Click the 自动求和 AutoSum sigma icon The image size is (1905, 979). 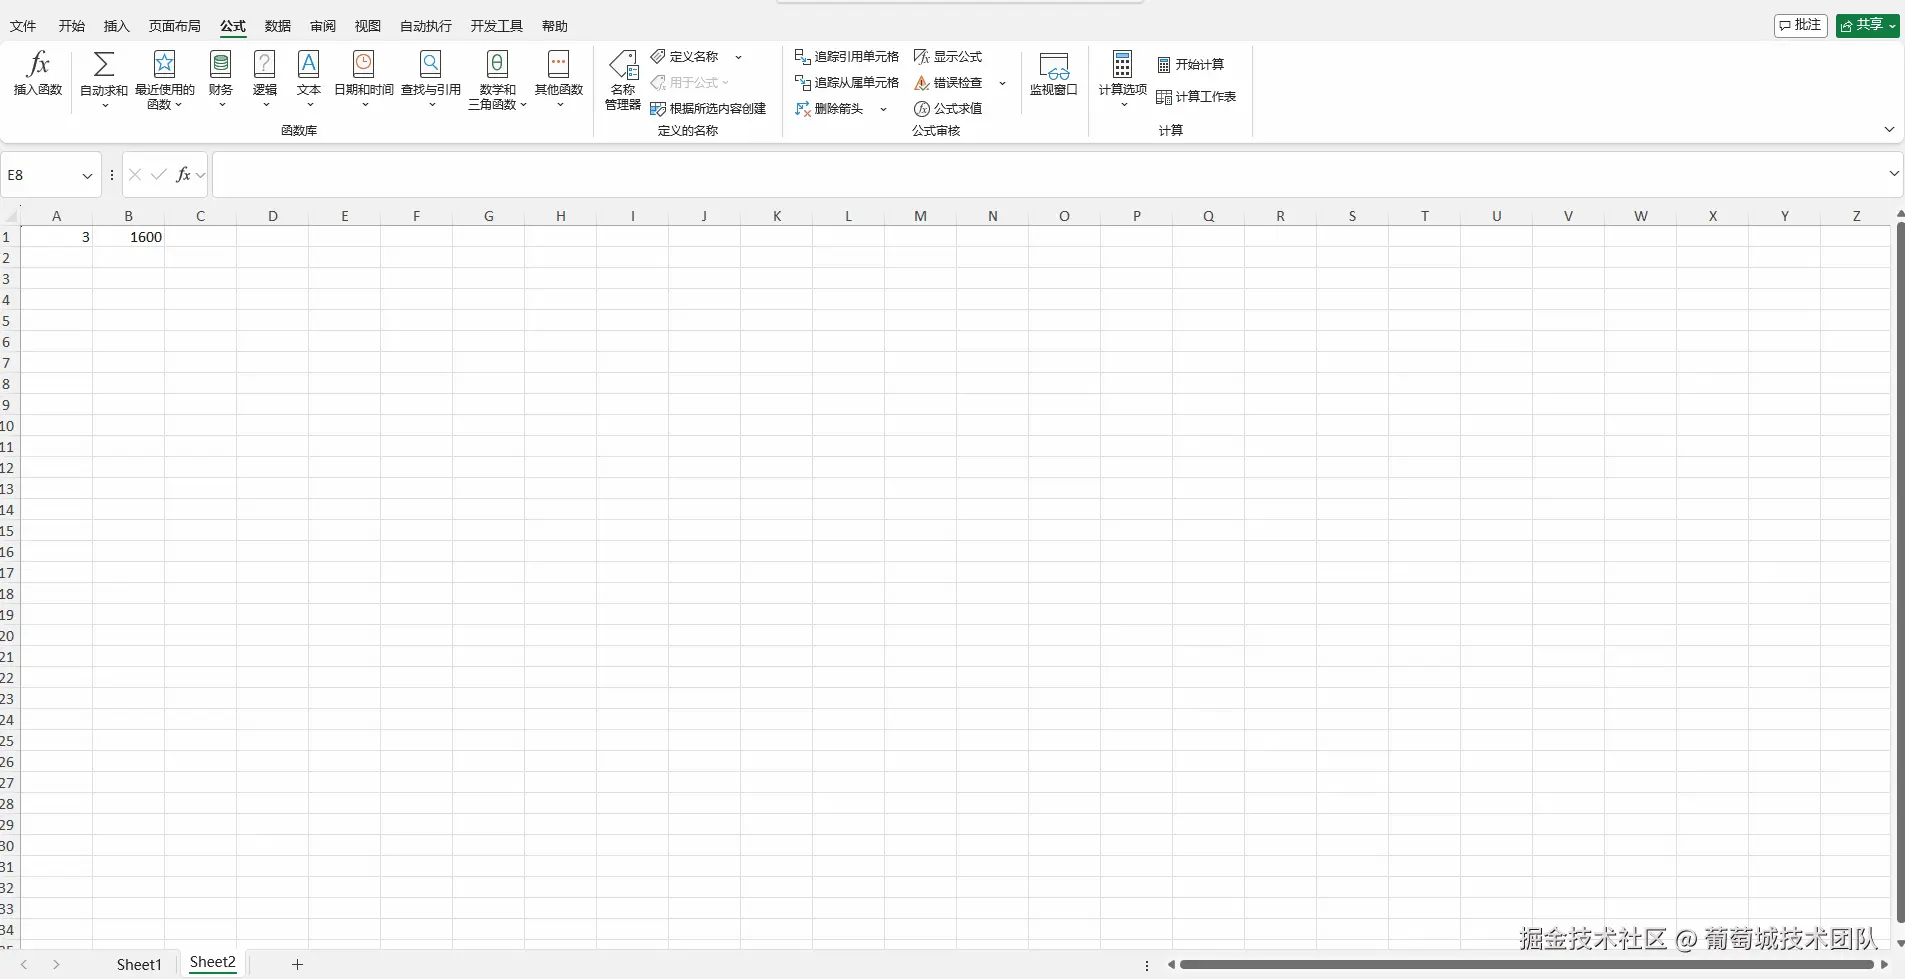click(x=104, y=65)
